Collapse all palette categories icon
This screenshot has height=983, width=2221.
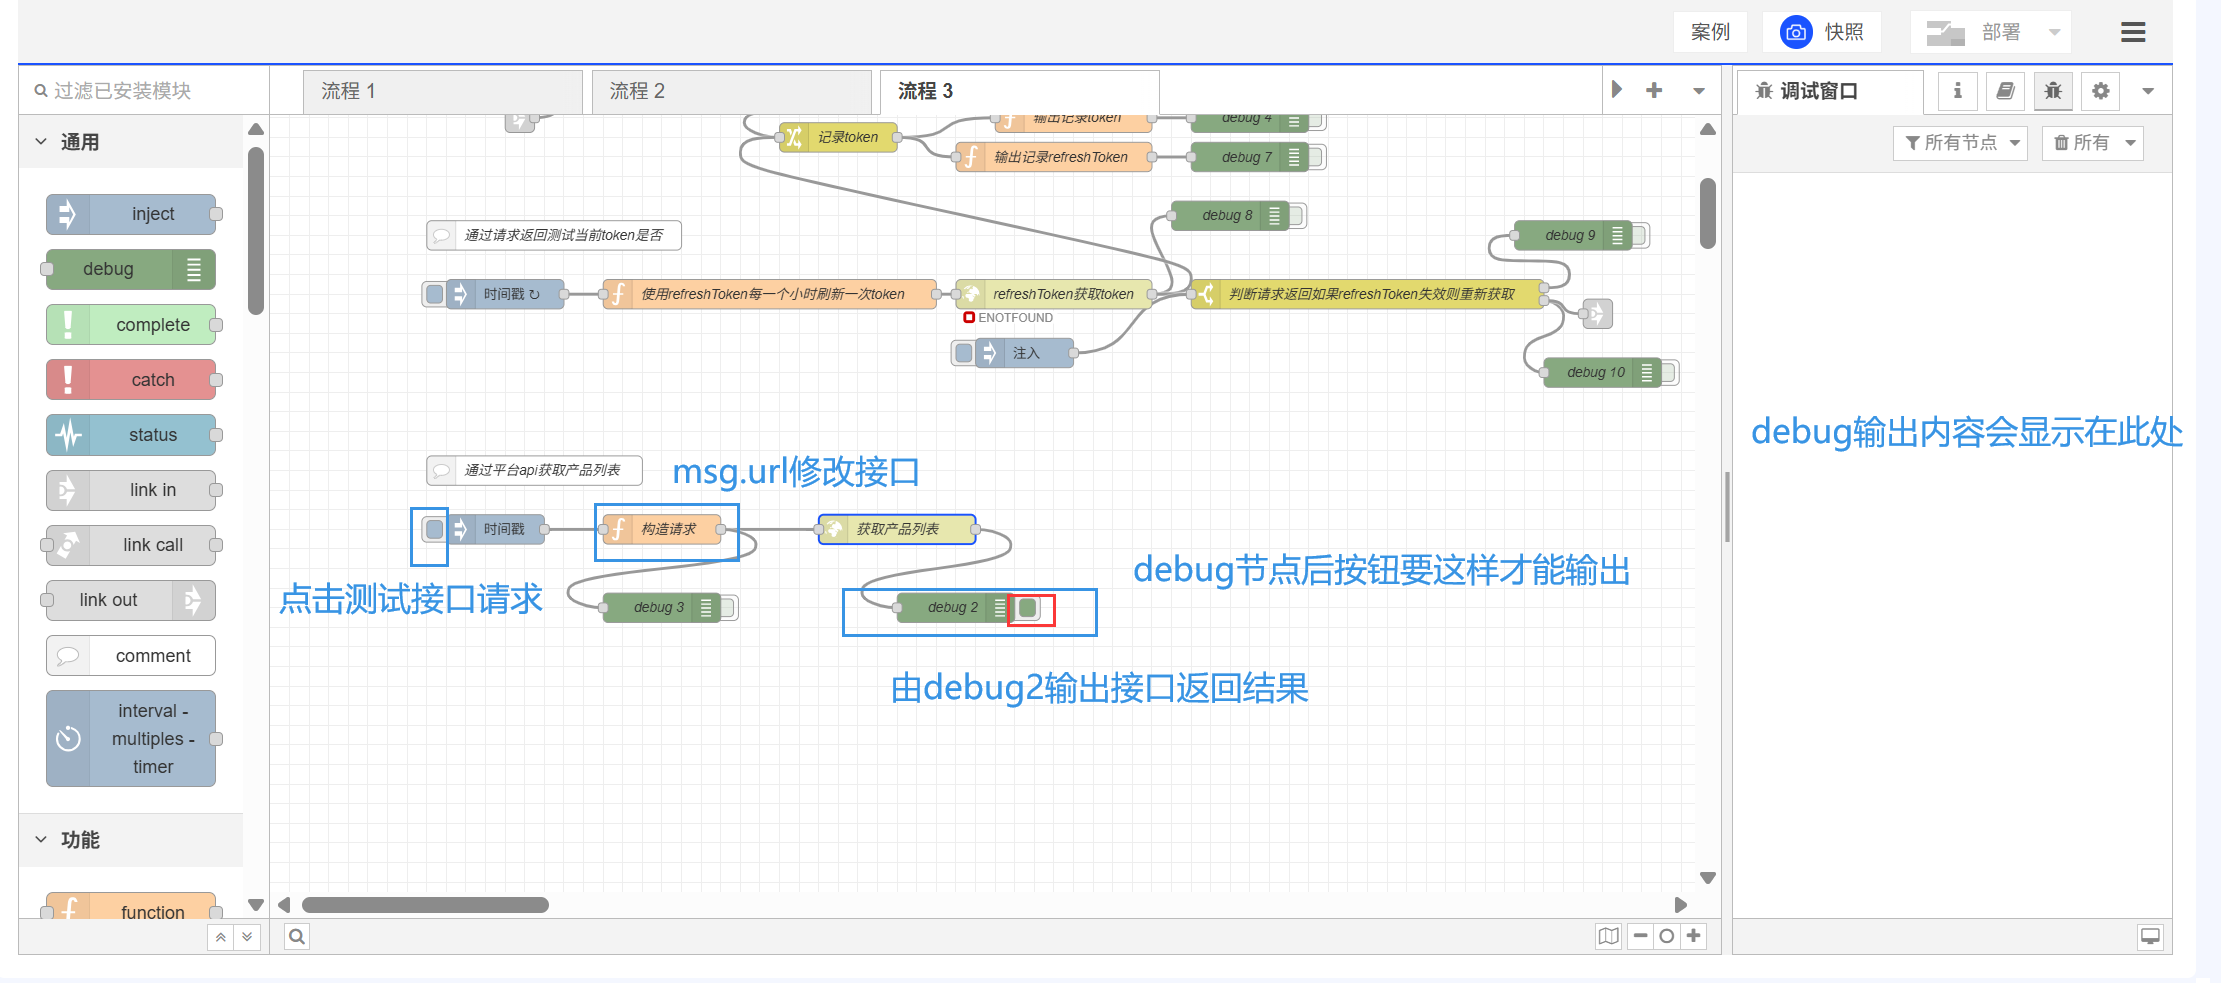pyautogui.click(x=220, y=937)
